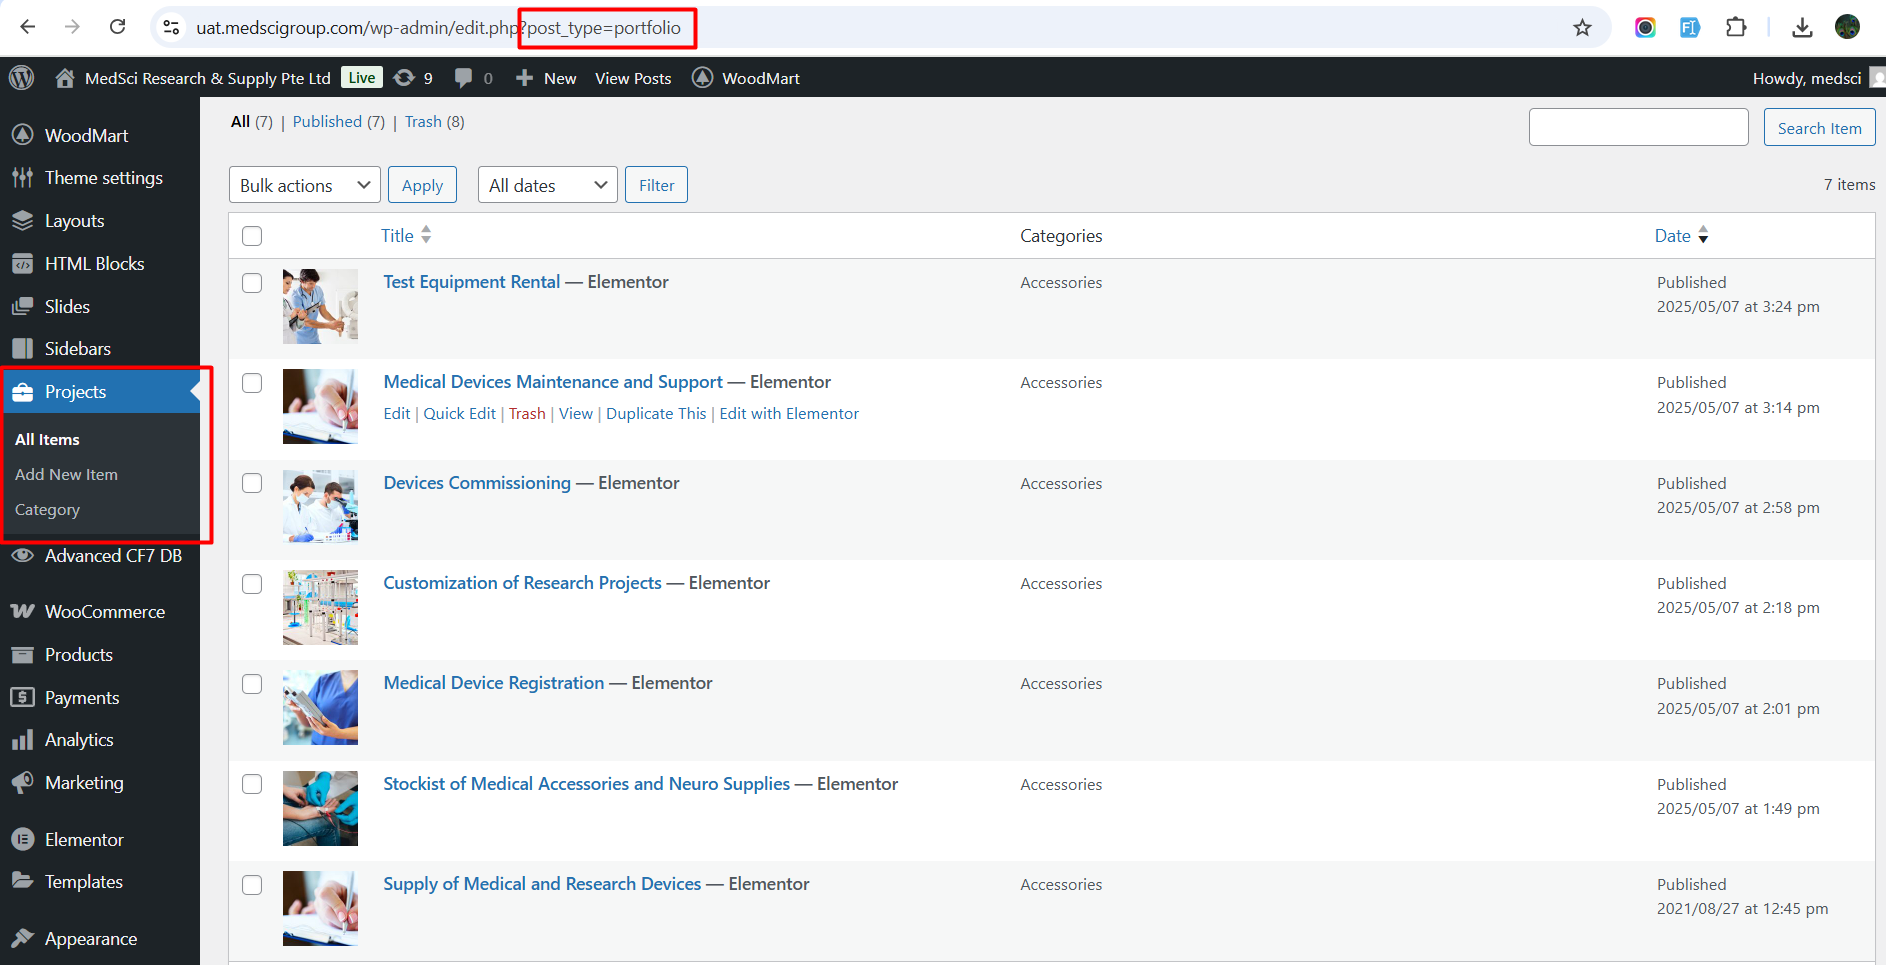Click the Filter button
Viewport: 1886px width, 965px height.
(656, 185)
